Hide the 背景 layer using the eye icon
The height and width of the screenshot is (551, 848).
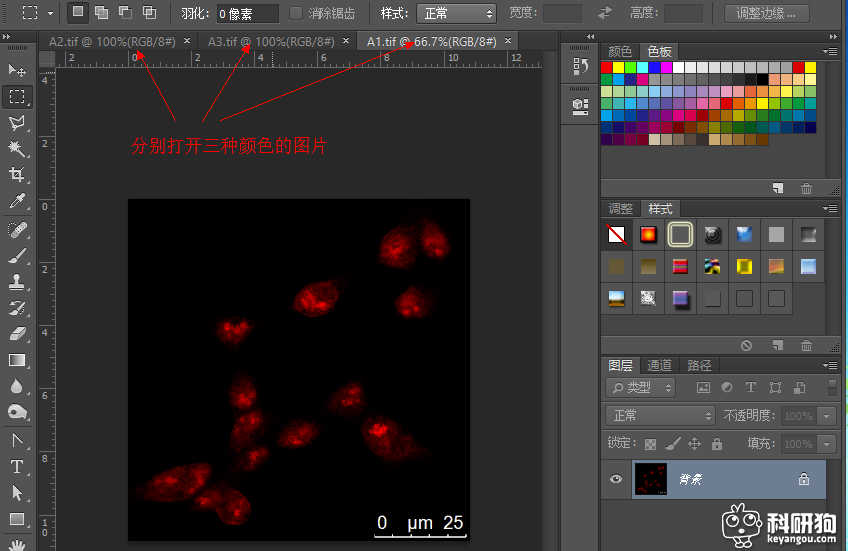click(616, 479)
